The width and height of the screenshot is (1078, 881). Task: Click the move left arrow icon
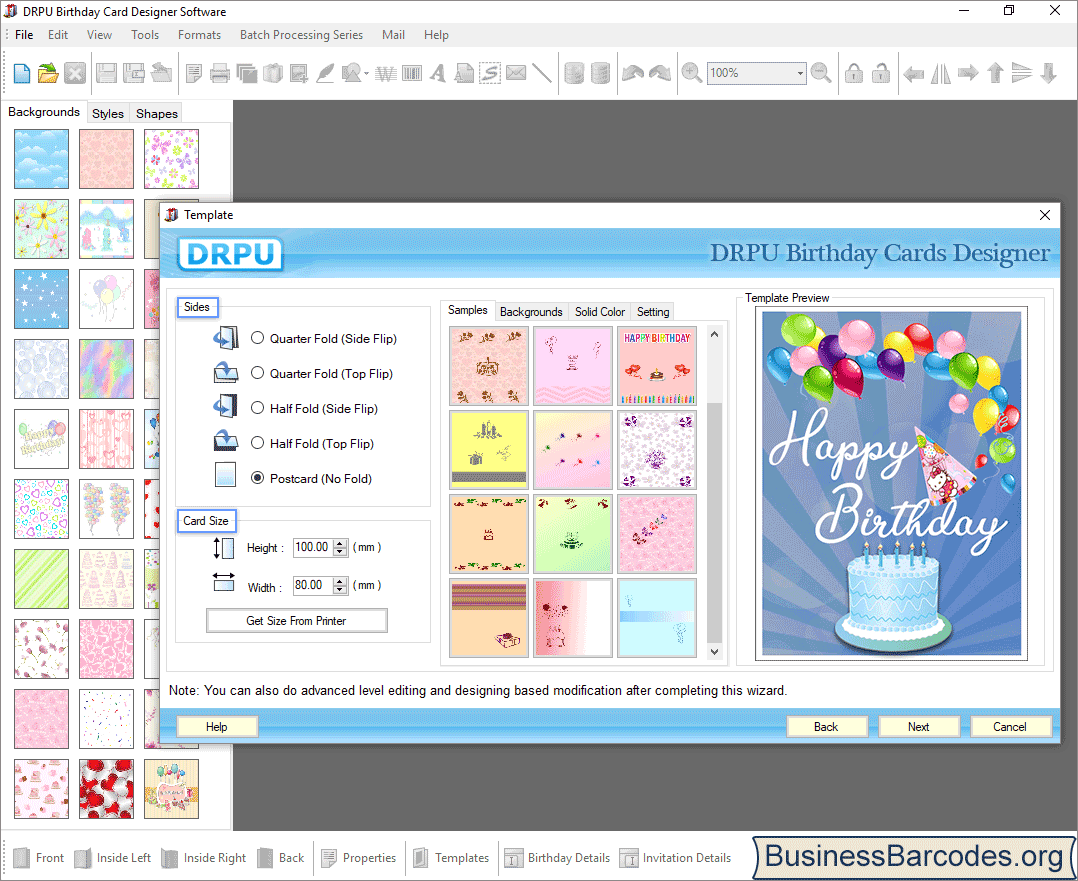pos(913,73)
